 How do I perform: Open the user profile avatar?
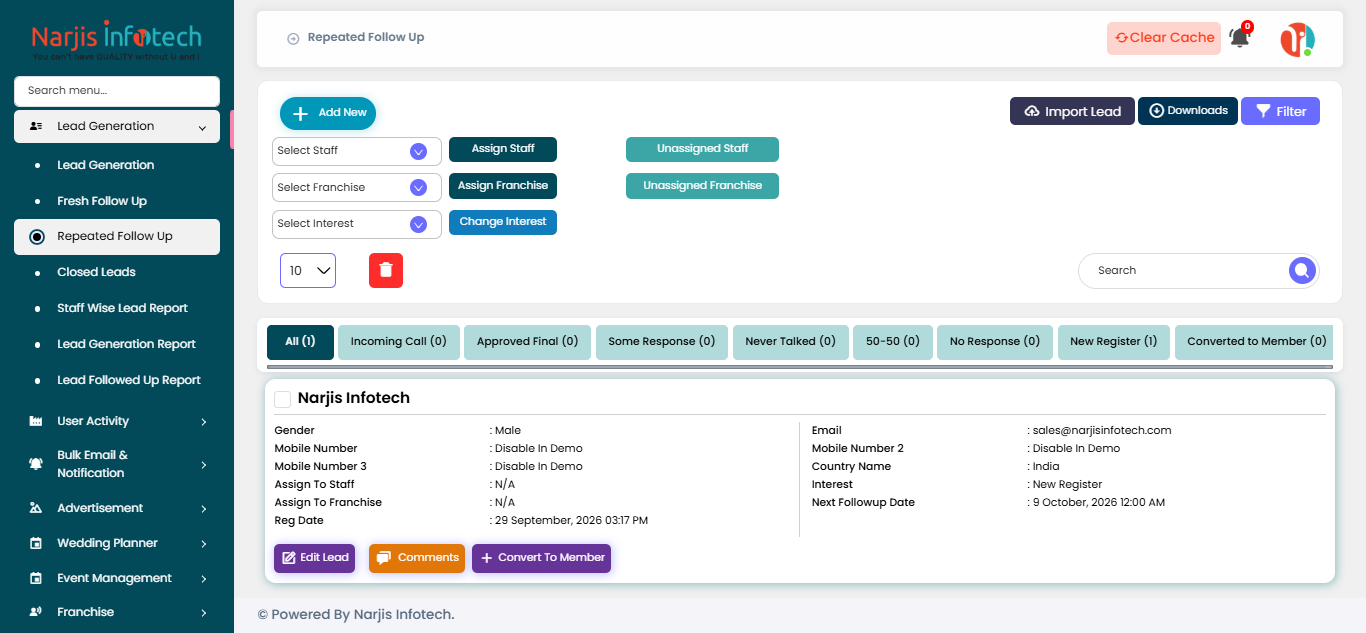pos(1297,39)
